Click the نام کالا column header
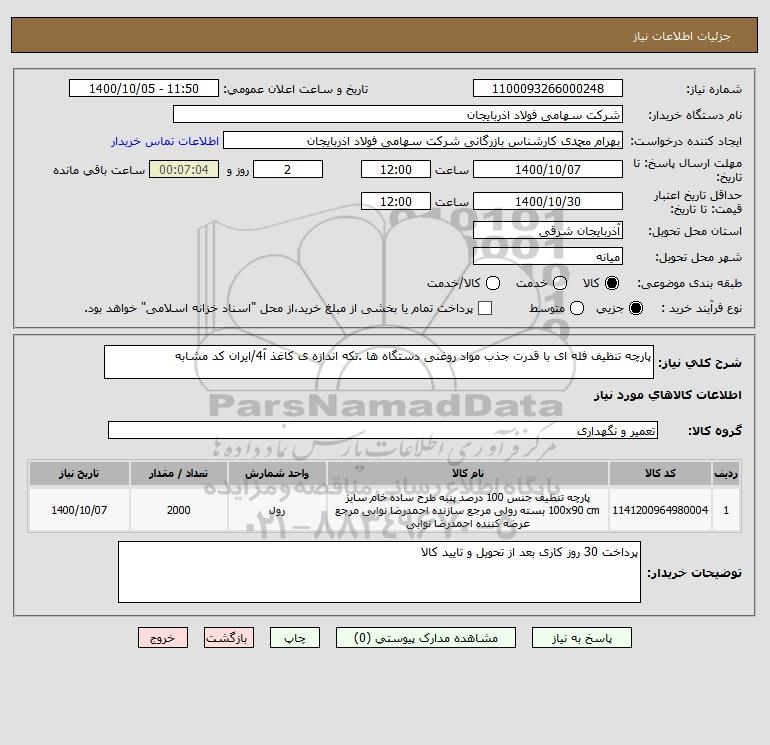The height and width of the screenshot is (745, 770). (468, 473)
